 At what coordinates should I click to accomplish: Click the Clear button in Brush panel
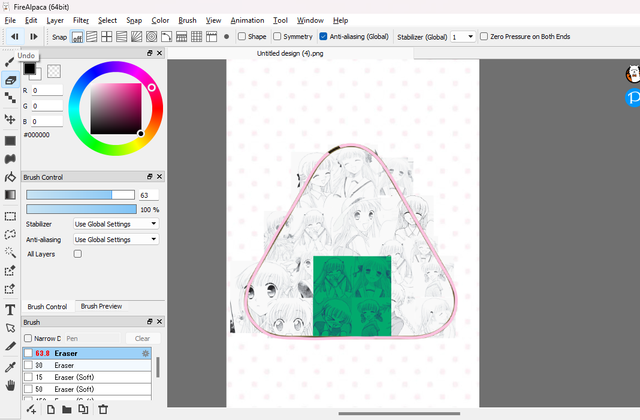coord(142,338)
